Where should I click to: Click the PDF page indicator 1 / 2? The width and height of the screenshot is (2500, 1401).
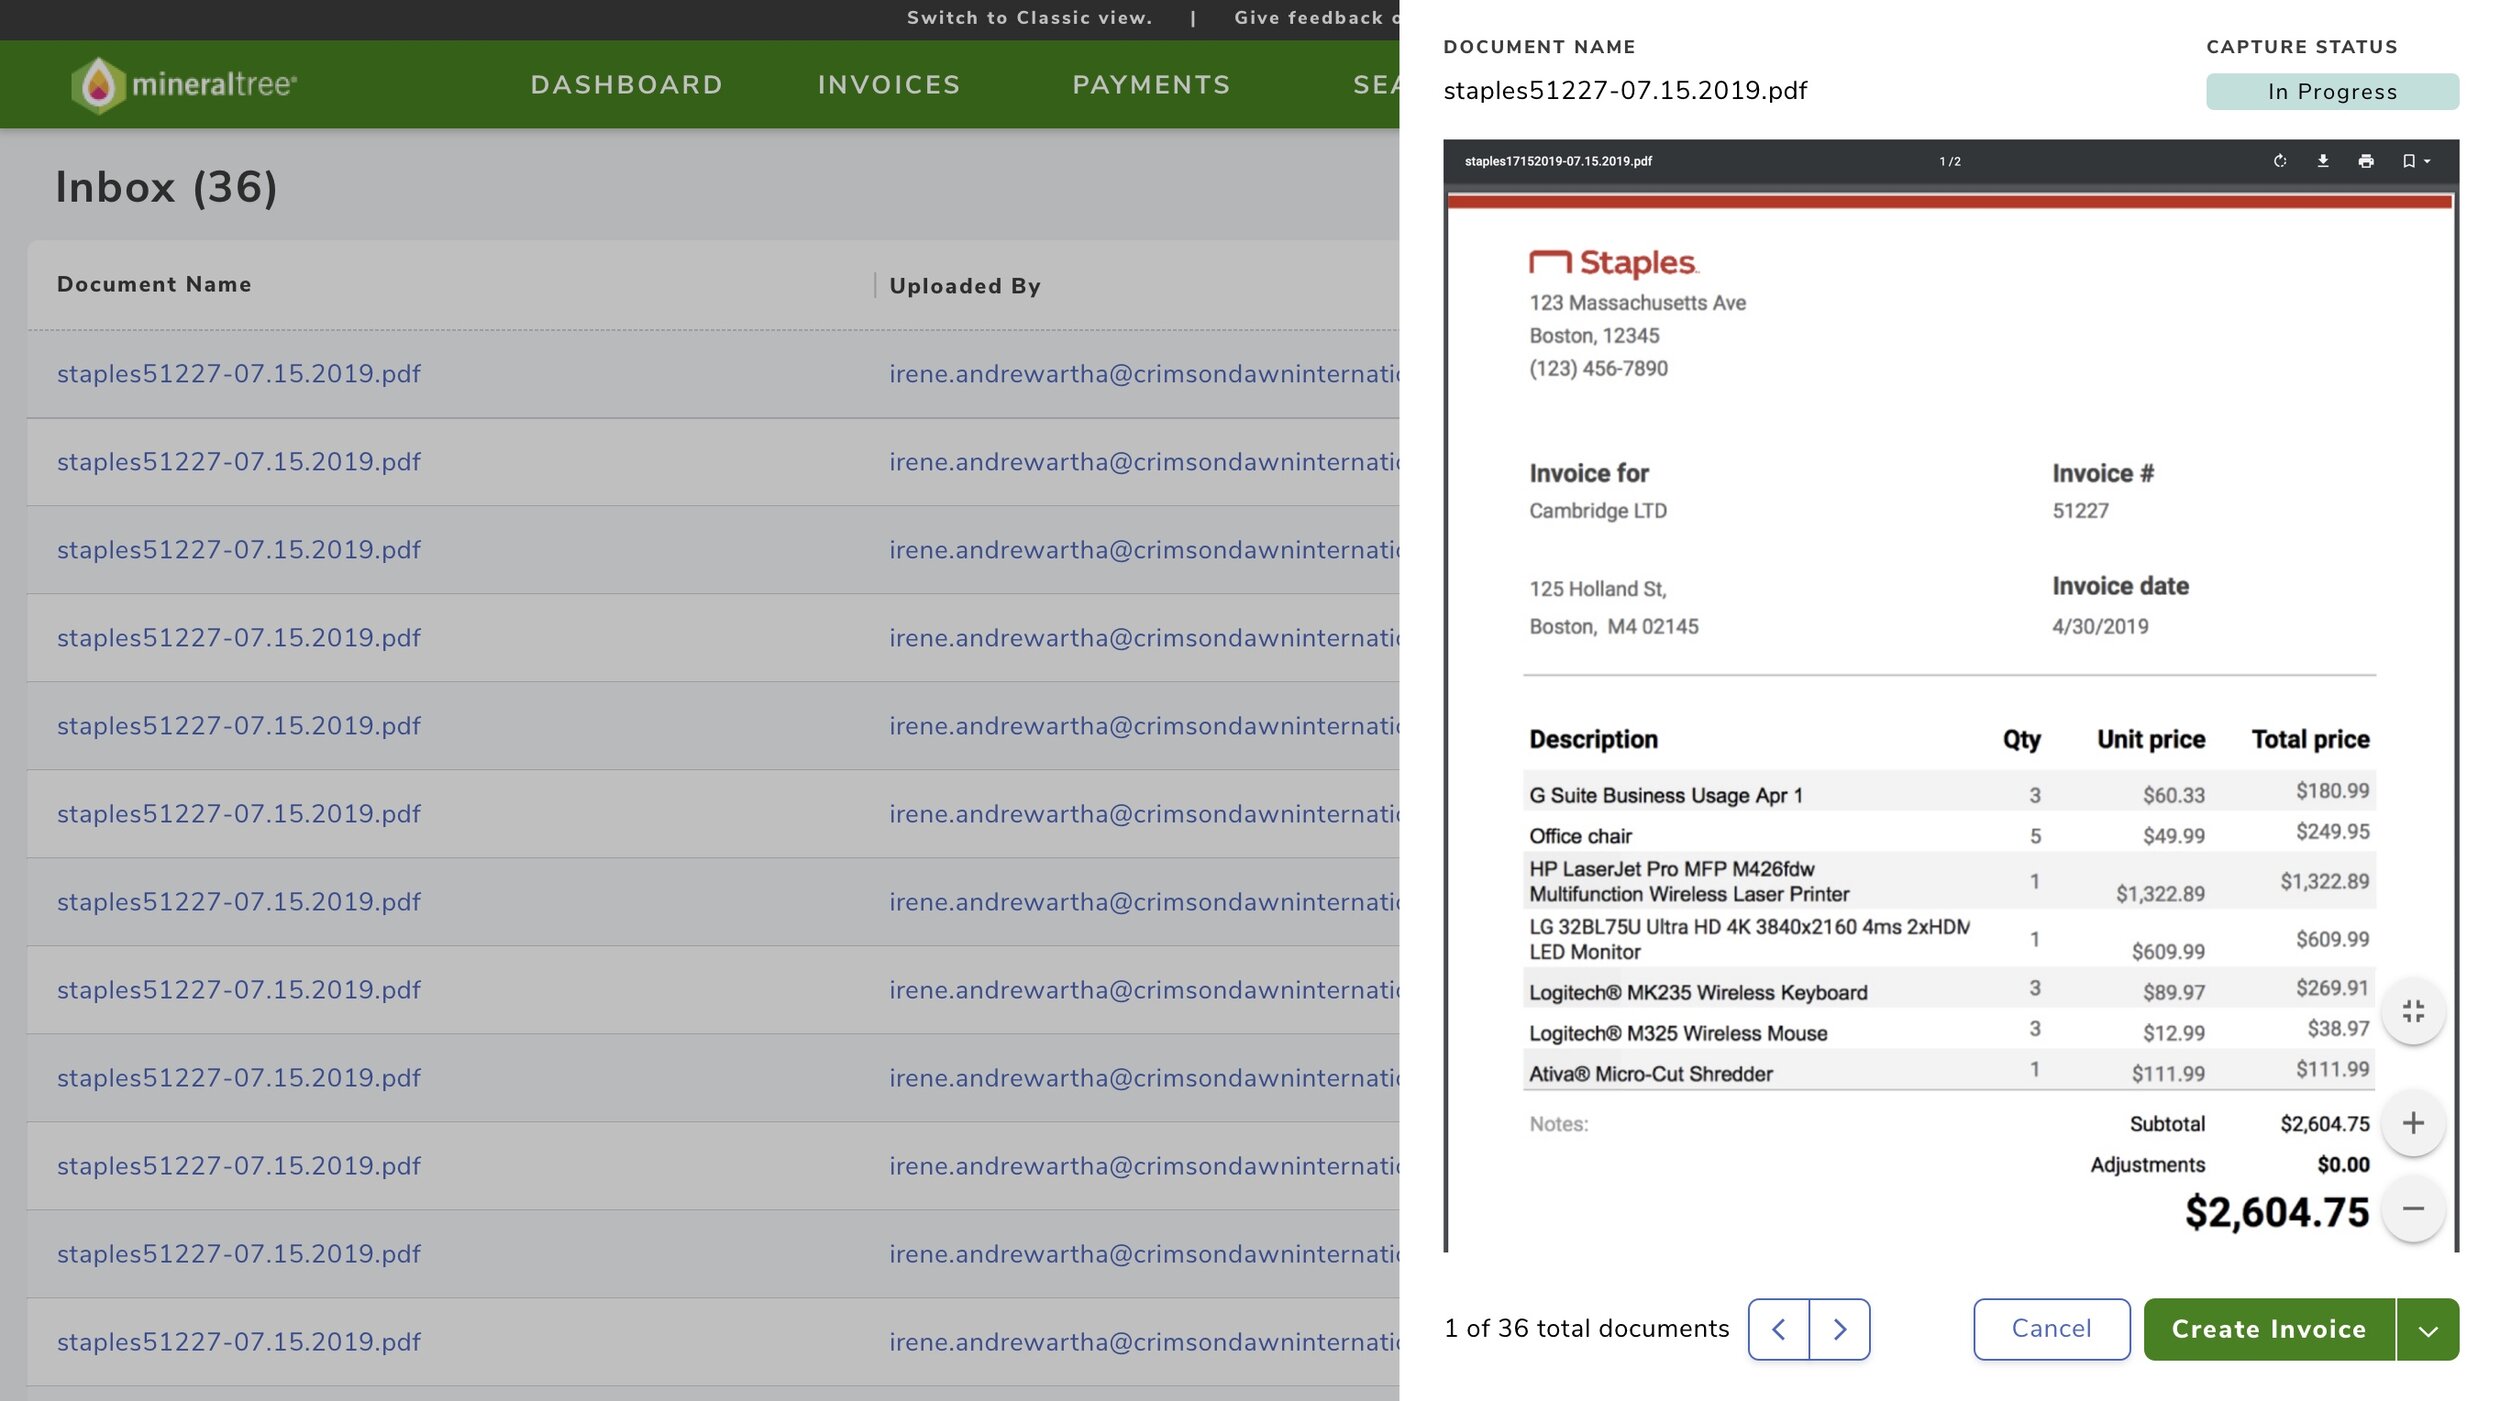tap(1950, 161)
